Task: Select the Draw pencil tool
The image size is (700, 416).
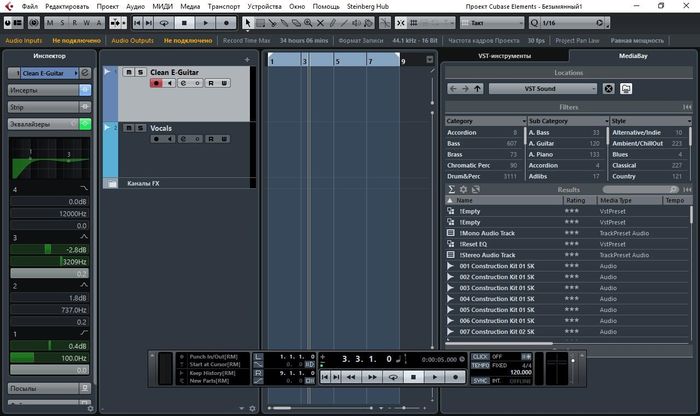Action: tap(333, 23)
